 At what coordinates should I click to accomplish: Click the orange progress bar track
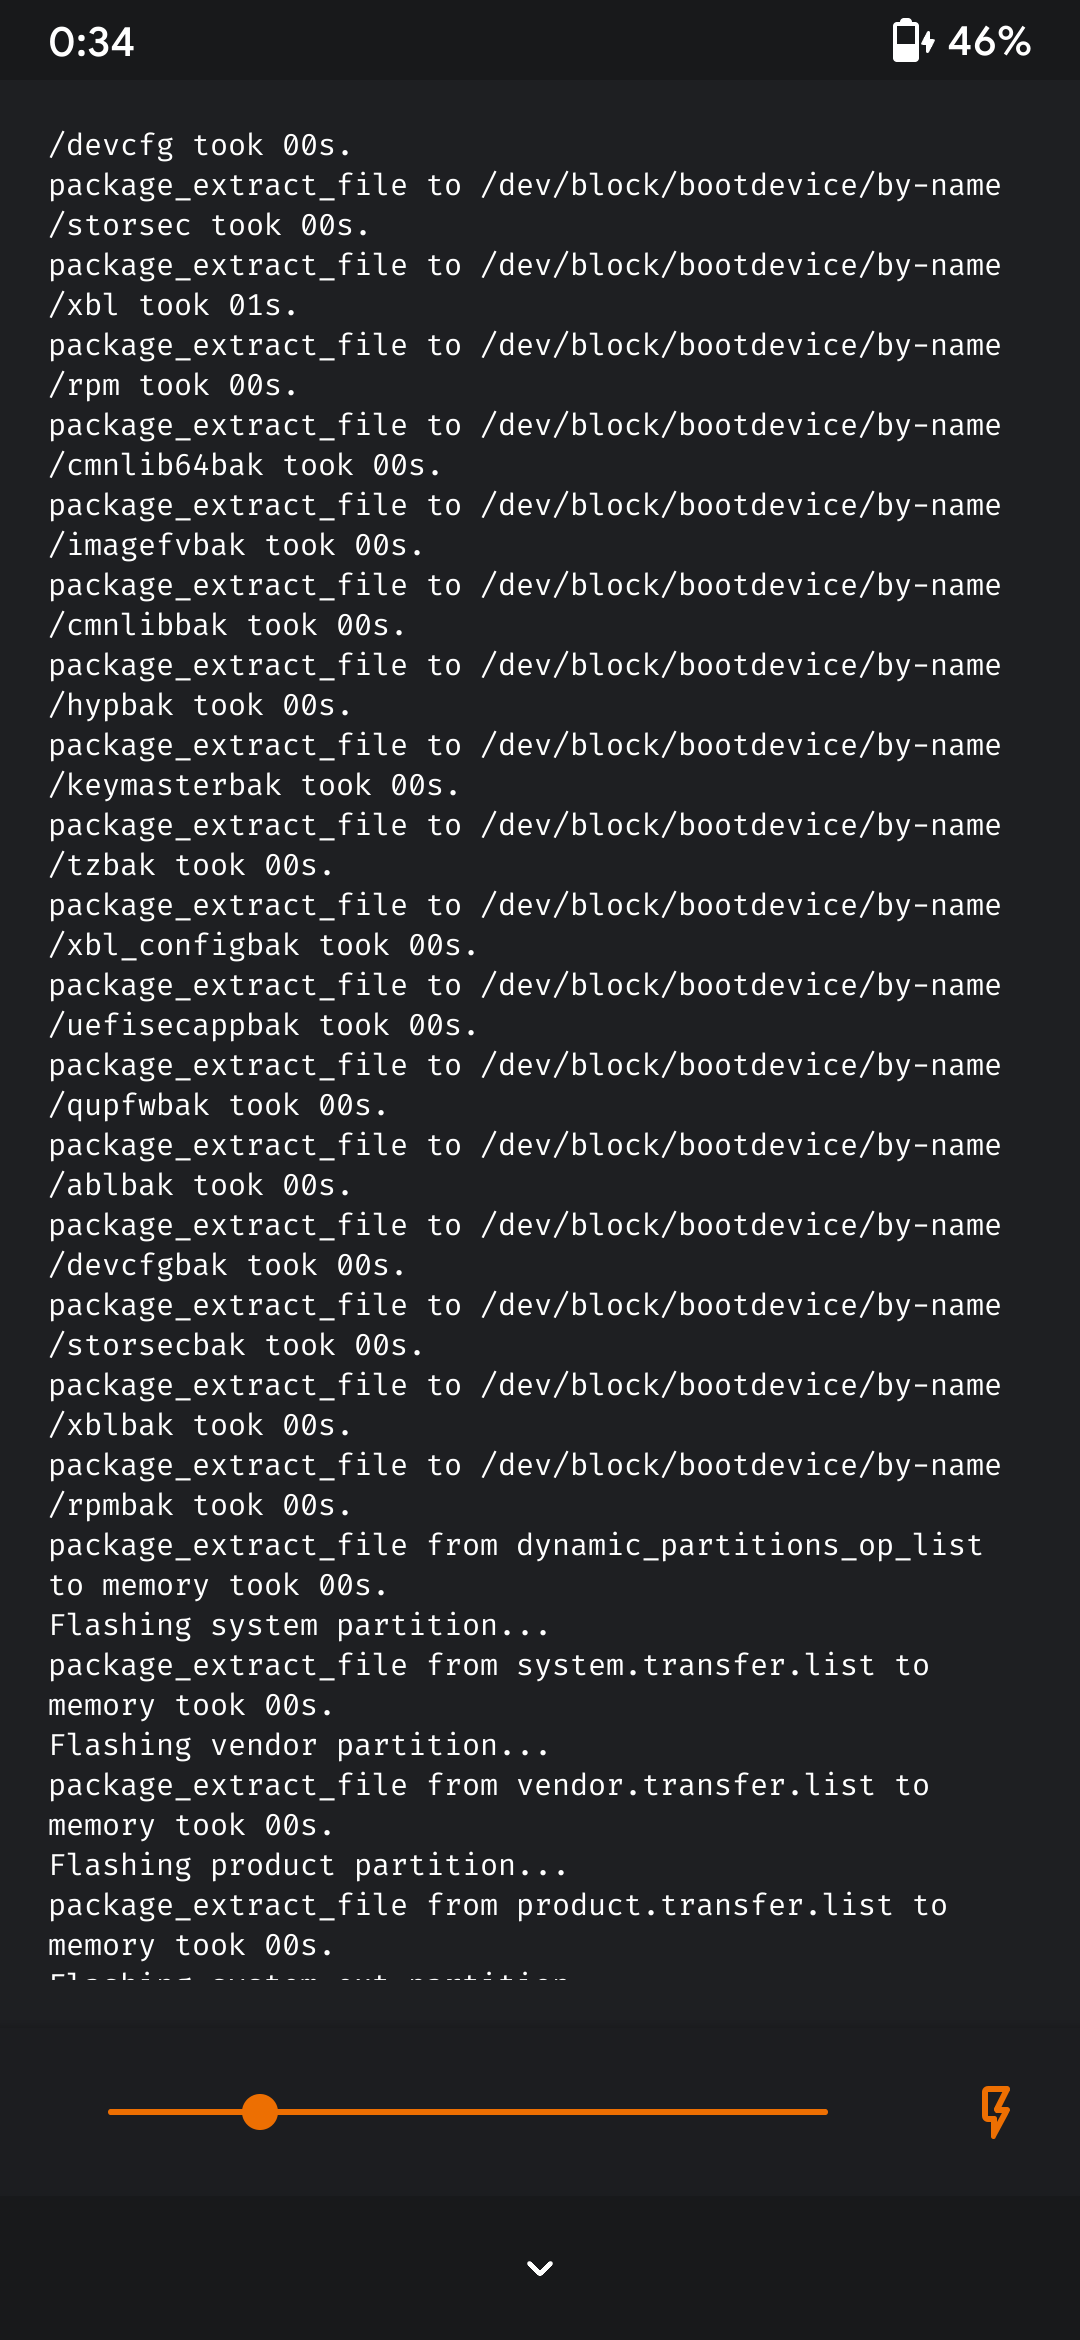pyautogui.click(x=468, y=2112)
